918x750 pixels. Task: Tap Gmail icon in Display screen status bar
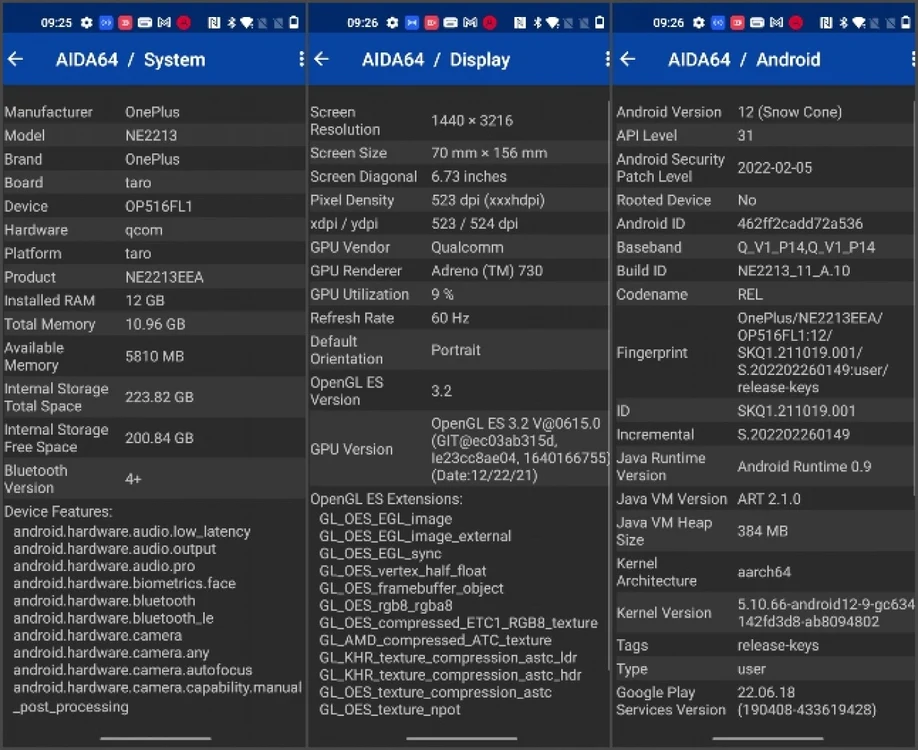(x=470, y=22)
